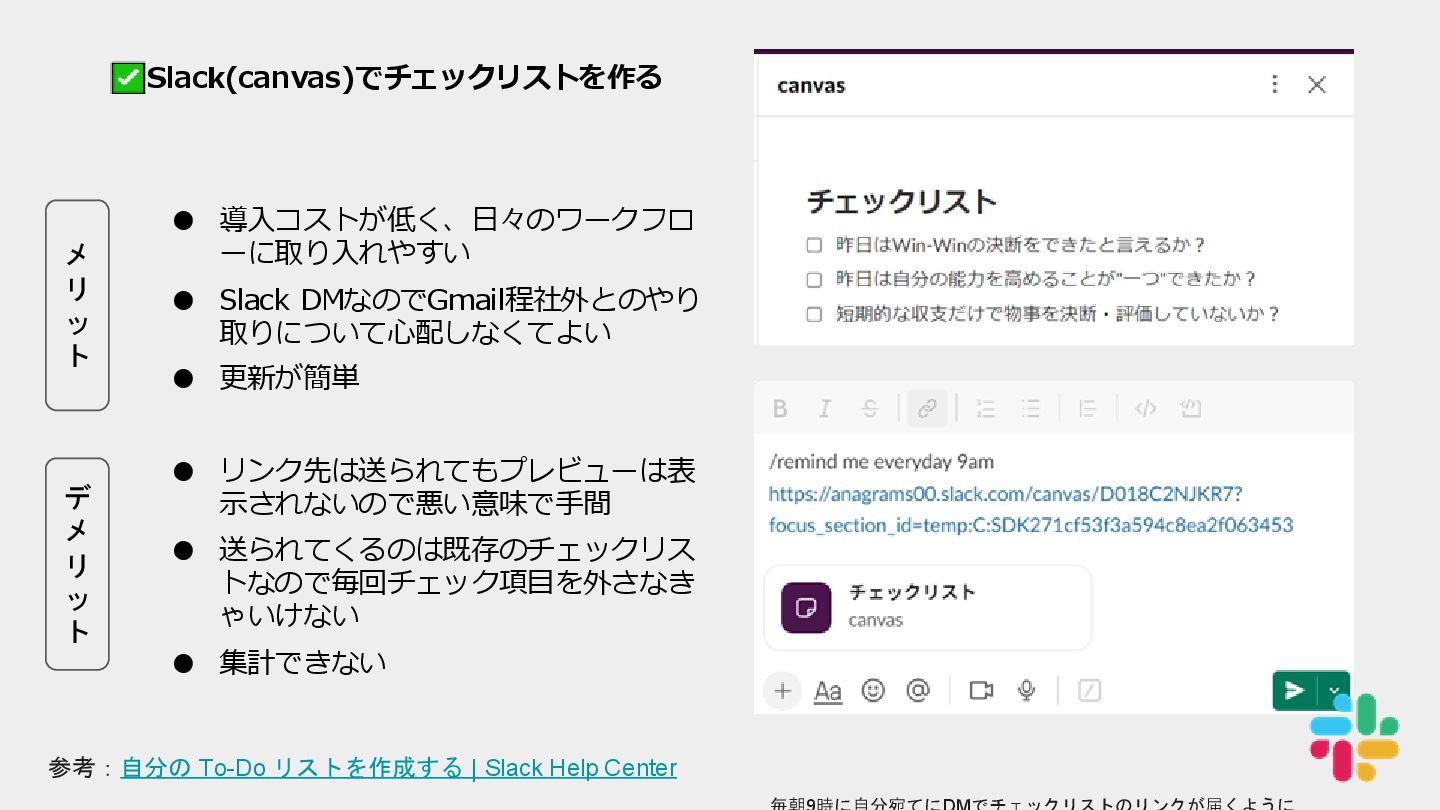Toggle the Aa formatting toolbar

coord(828,691)
